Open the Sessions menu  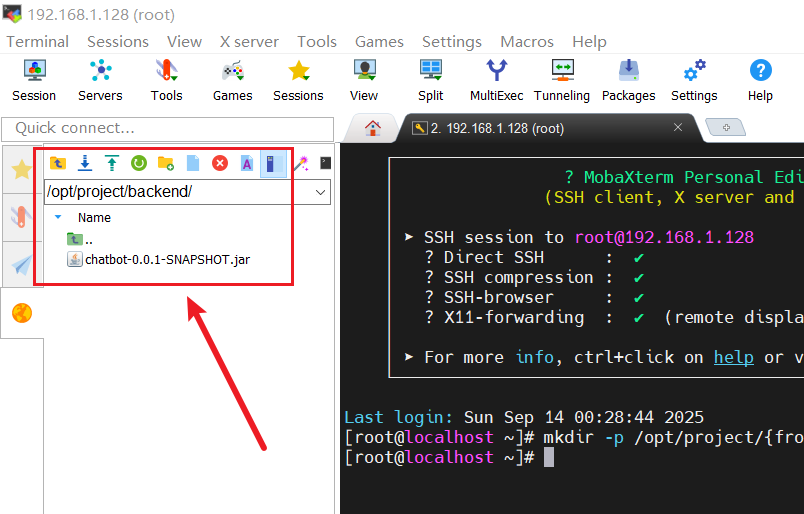pyautogui.click(x=118, y=42)
